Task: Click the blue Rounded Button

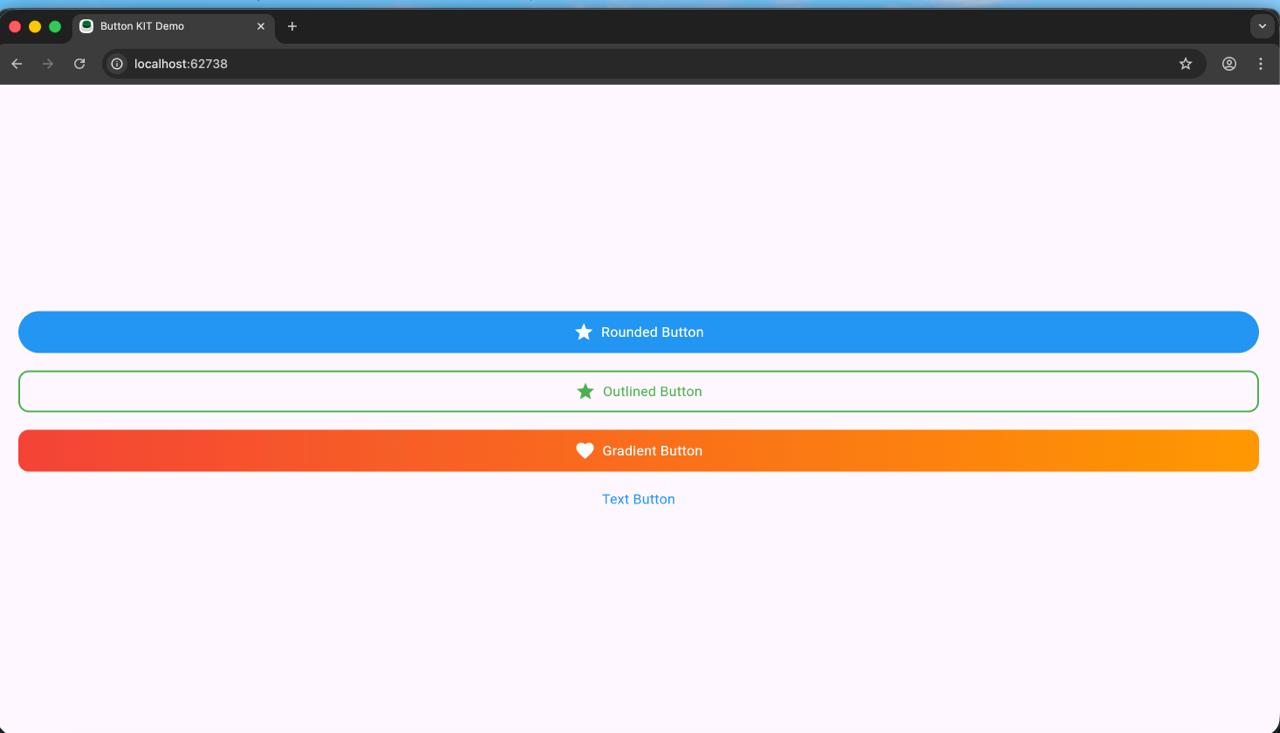Action: pos(638,332)
